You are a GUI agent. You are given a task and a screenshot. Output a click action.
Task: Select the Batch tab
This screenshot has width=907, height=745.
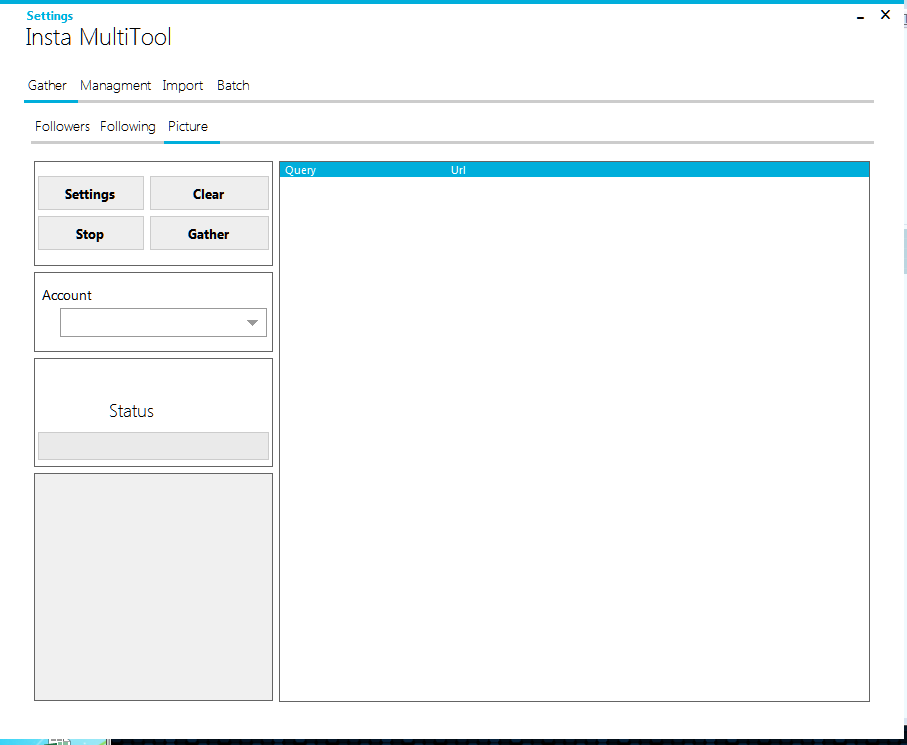pyautogui.click(x=233, y=86)
